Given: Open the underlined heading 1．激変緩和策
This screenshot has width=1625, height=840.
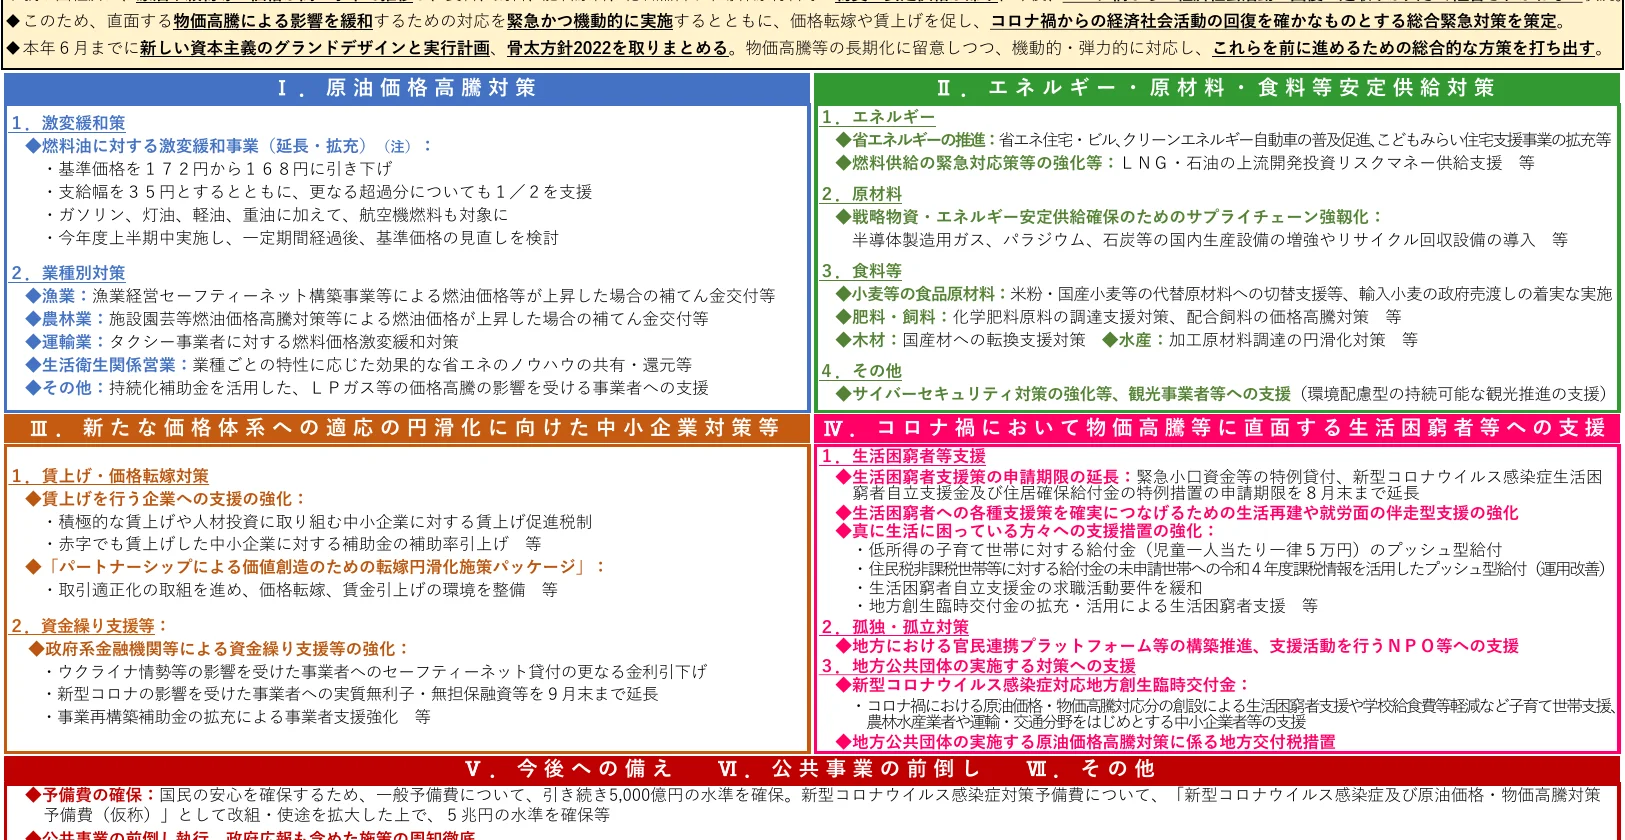Looking at the screenshot, I should (x=68, y=123).
